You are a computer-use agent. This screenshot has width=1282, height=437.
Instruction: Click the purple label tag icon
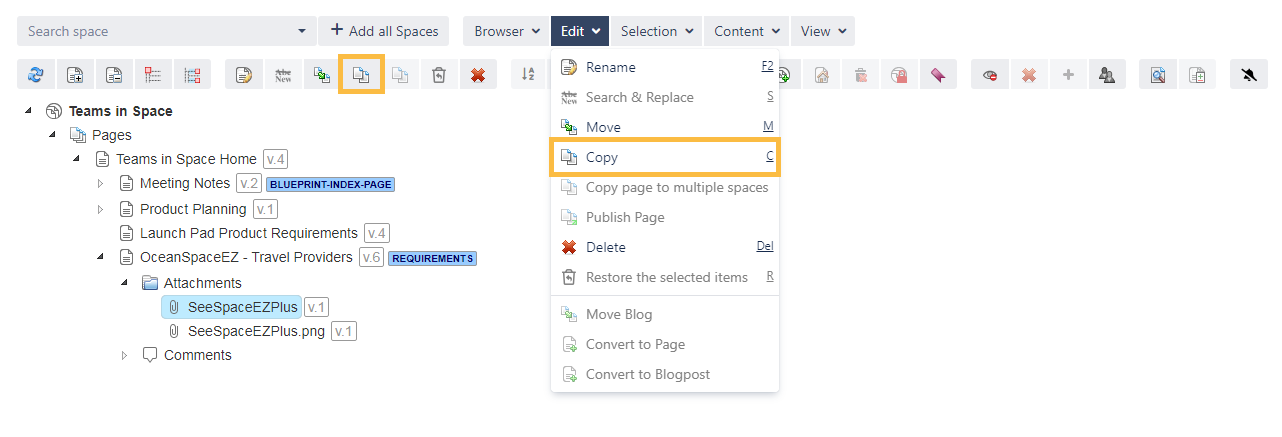[938, 75]
